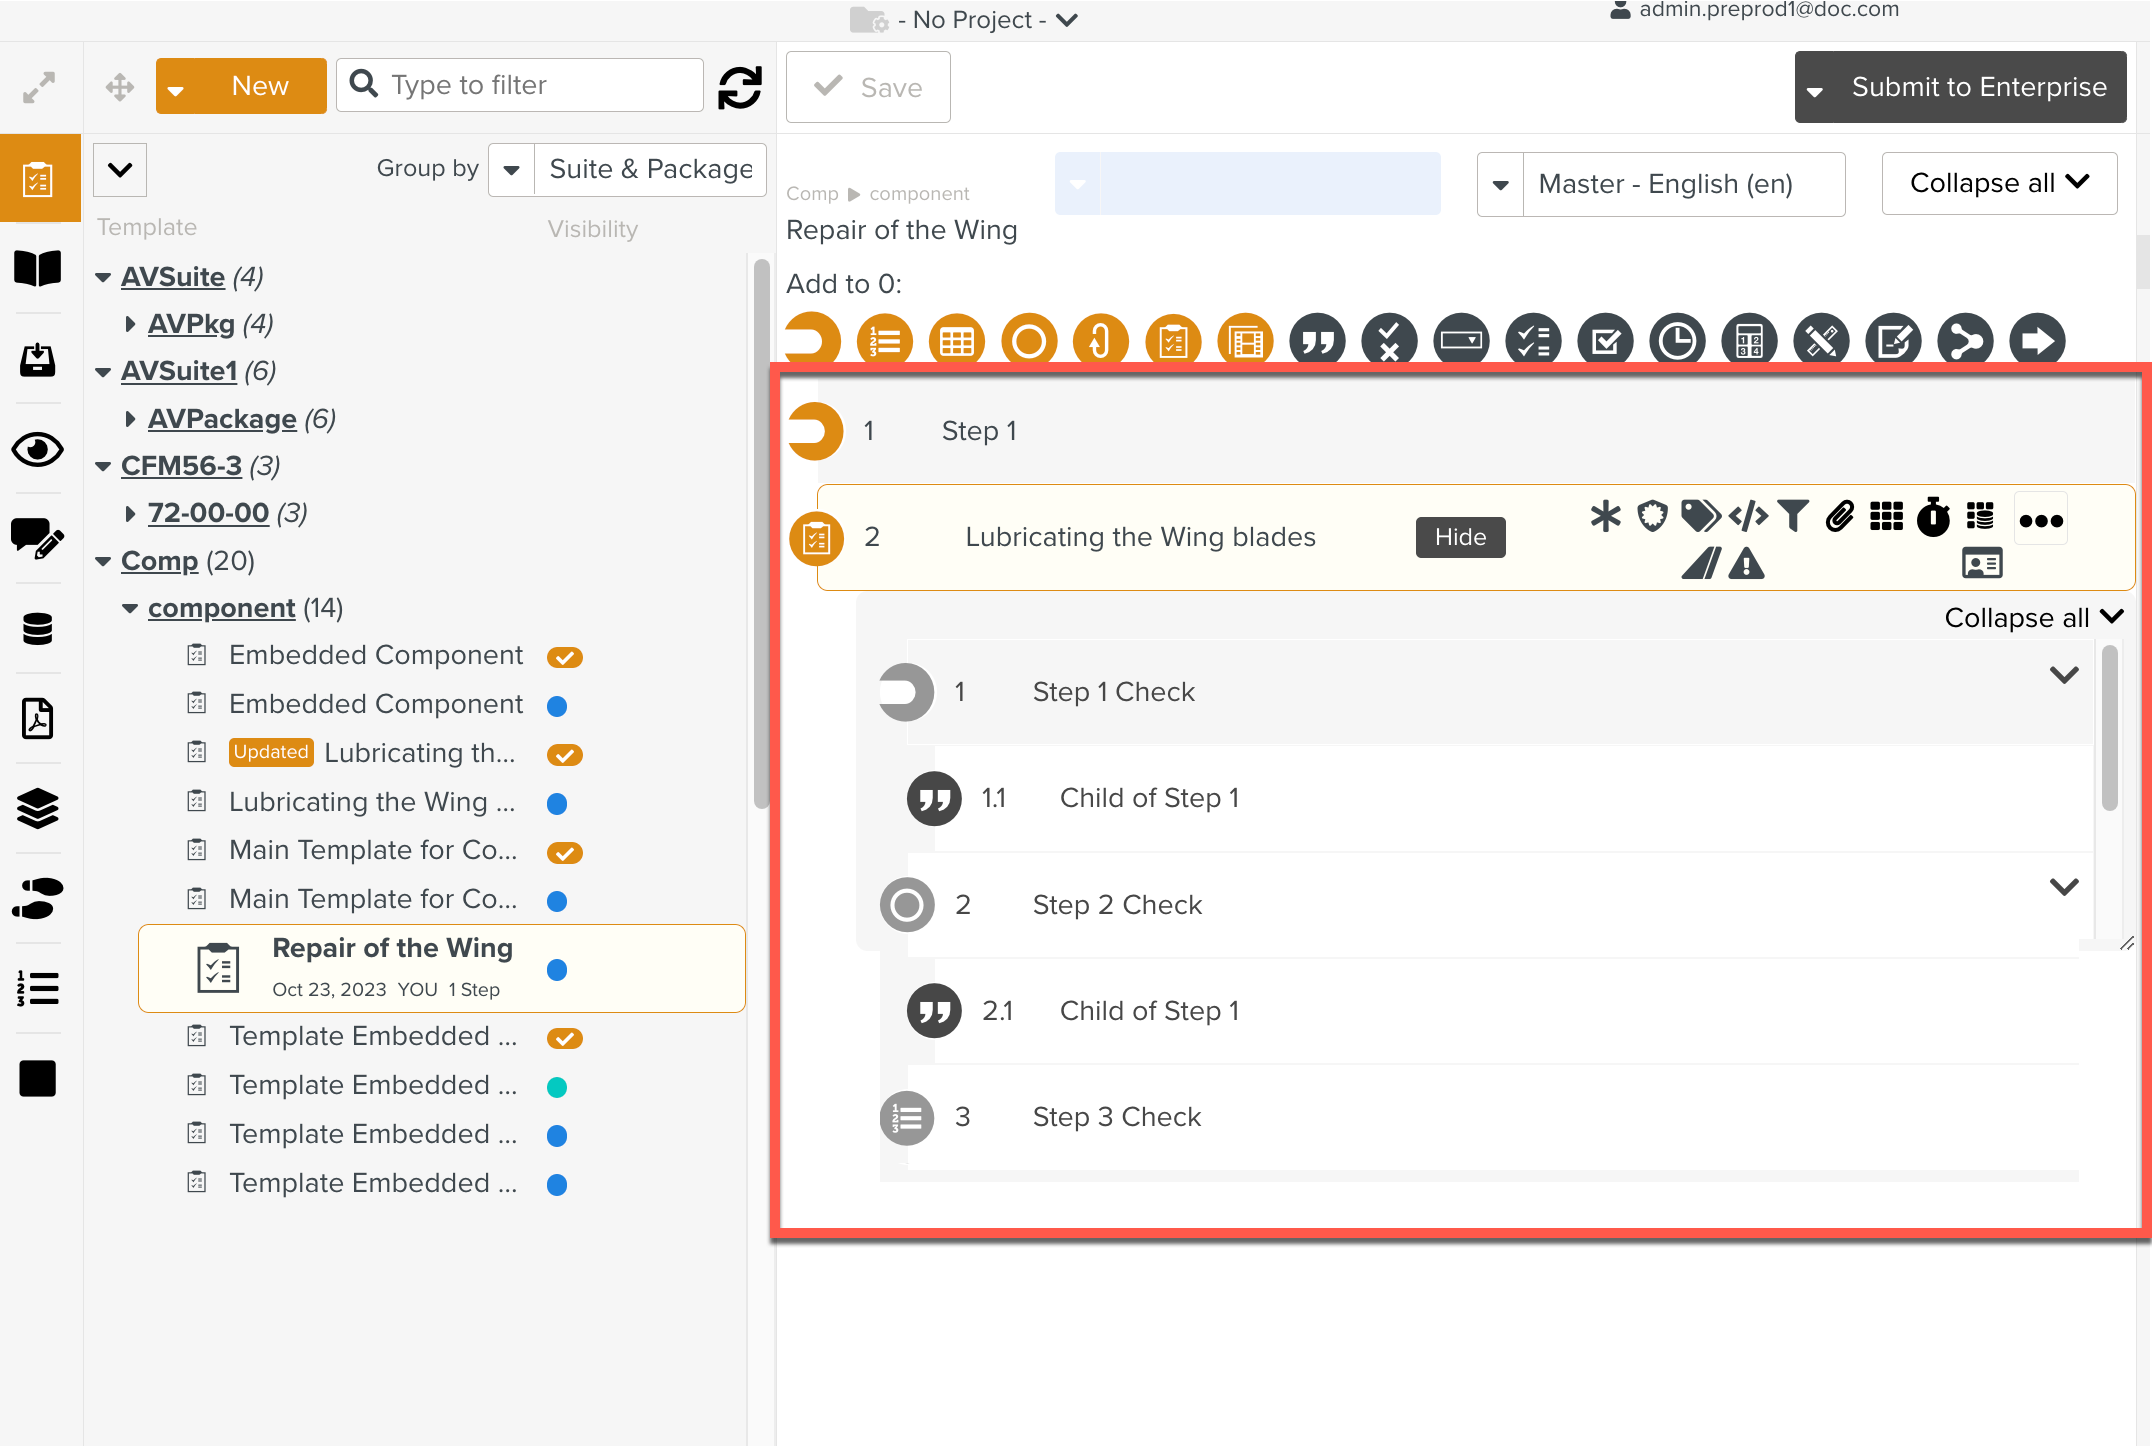
Task: Add a timer (clock) element
Action: 1677,342
